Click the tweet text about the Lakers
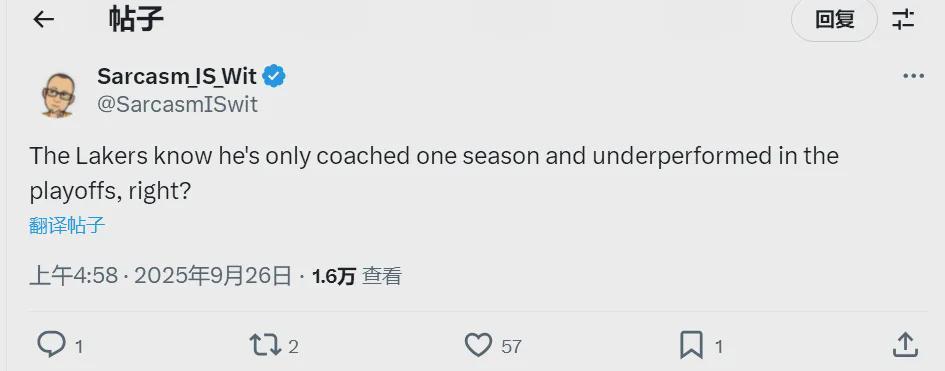 (434, 174)
